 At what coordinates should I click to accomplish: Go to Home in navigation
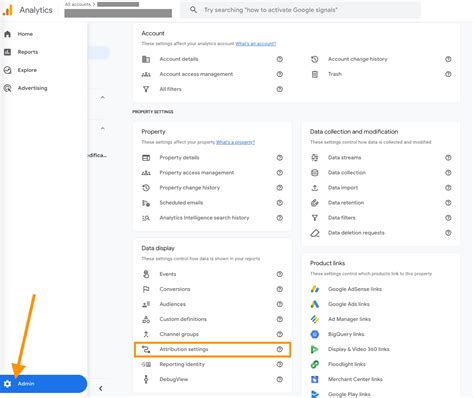click(x=25, y=34)
